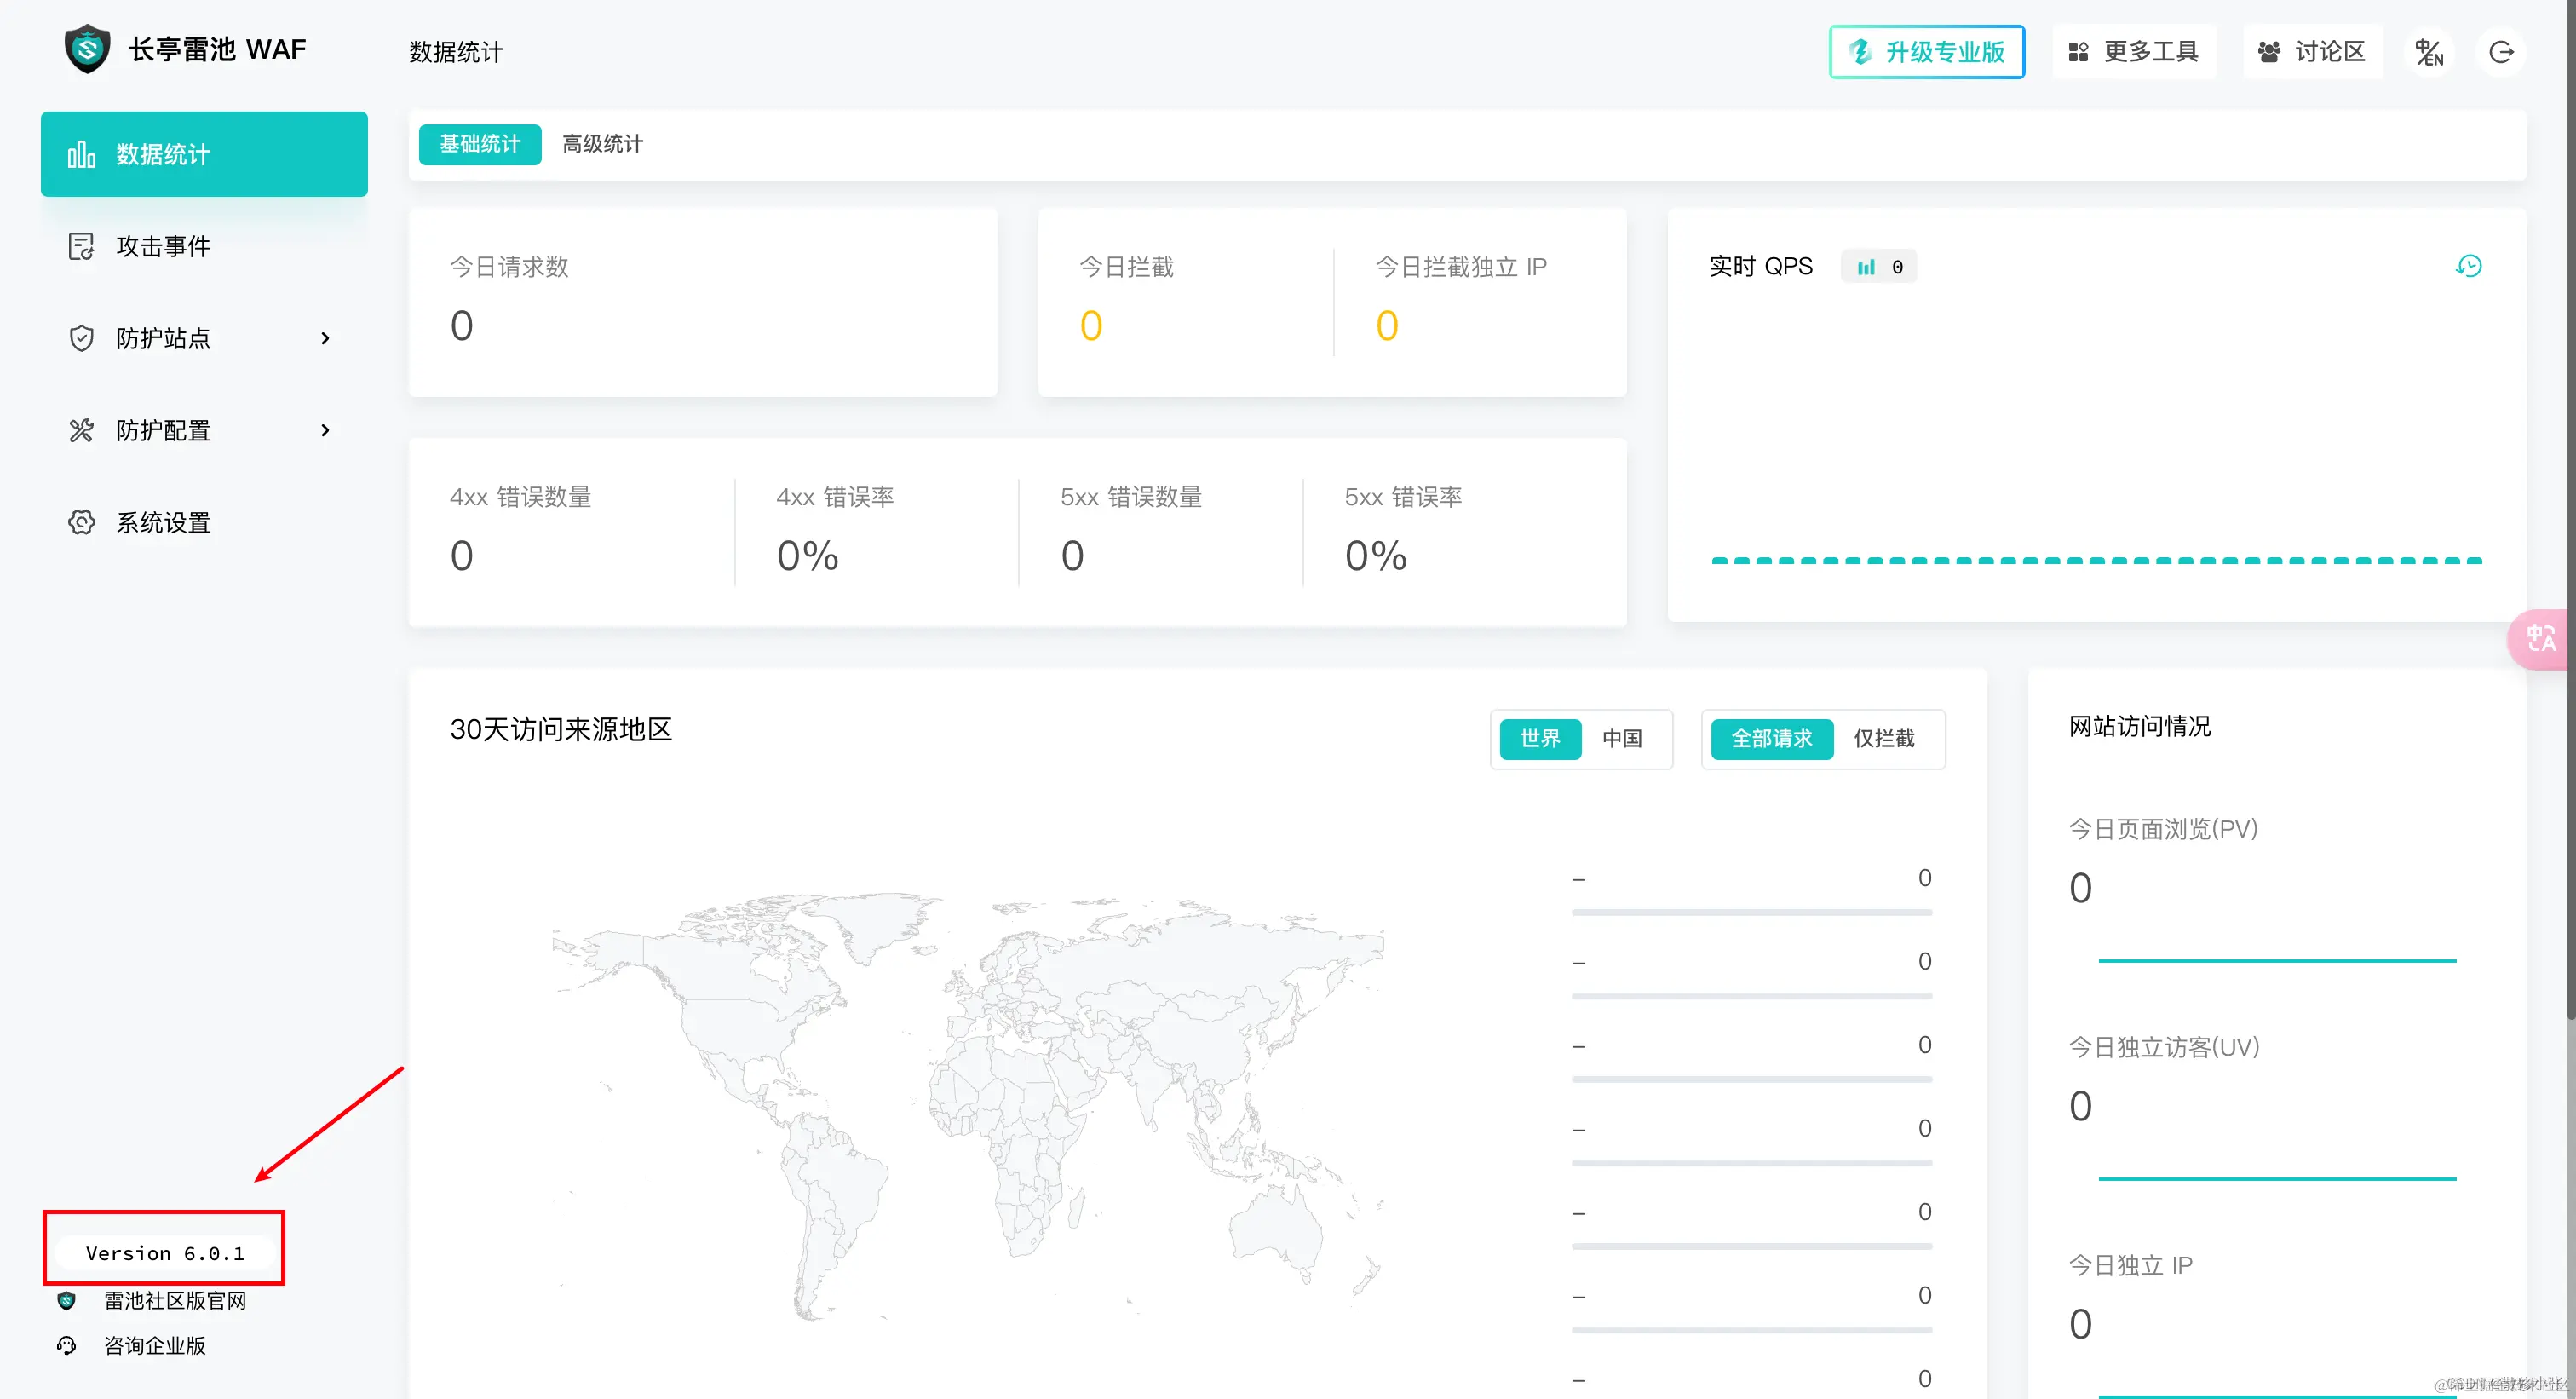This screenshot has width=2576, height=1399.
Task: Click the SafeLine WAF shield logo
Action: coord(87,49)
